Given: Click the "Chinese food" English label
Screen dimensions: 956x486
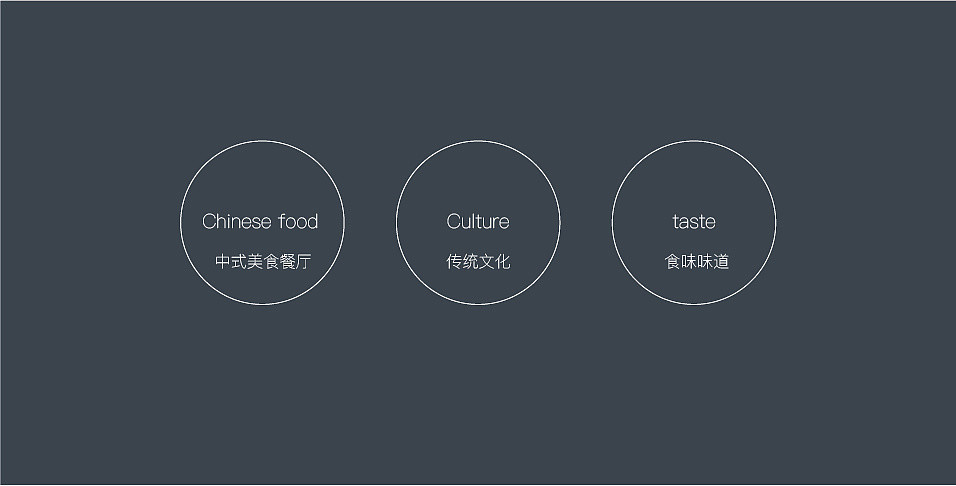Looking at the screenshot, I should pyautogui.click(x=260, y=221).
